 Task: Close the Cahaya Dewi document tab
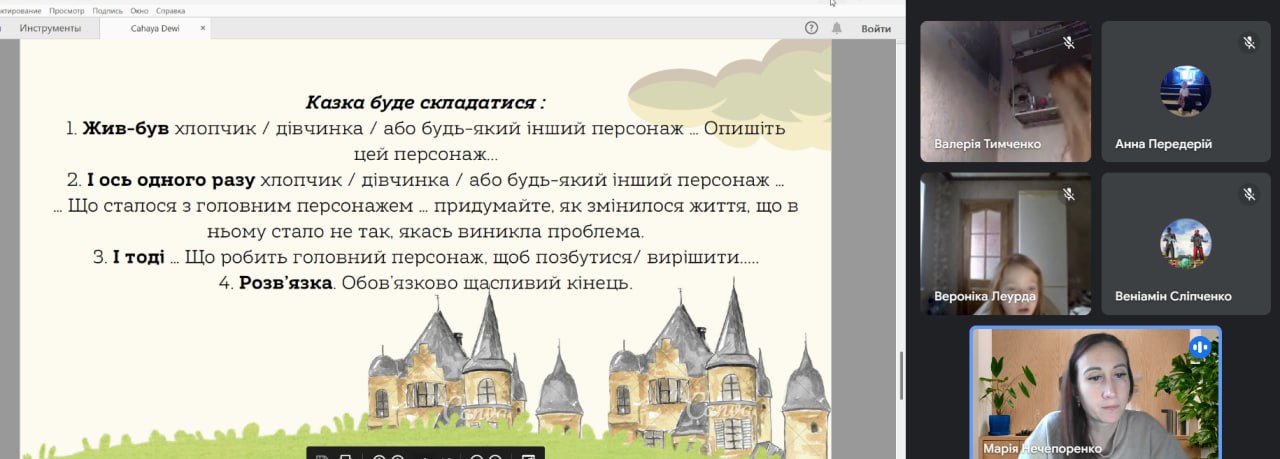203,28
